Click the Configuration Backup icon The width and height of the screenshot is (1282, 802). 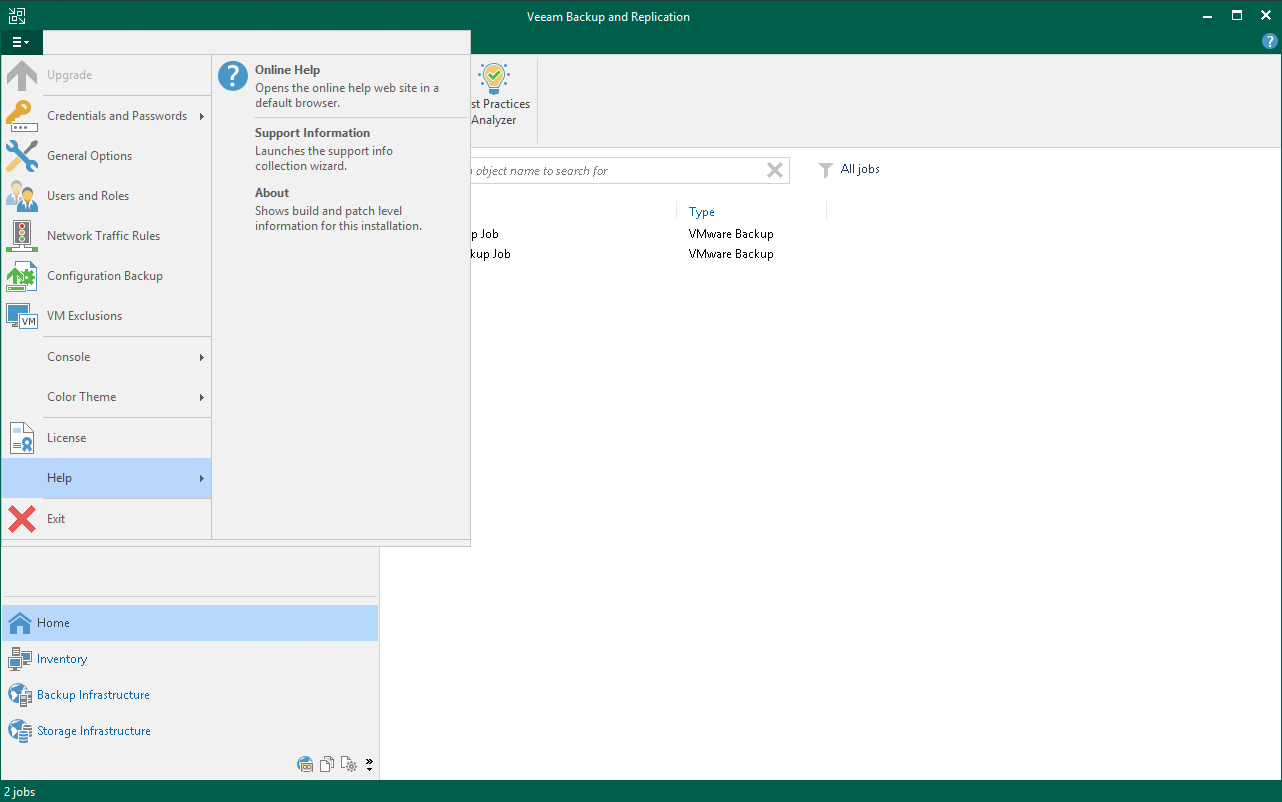[22, 276]
